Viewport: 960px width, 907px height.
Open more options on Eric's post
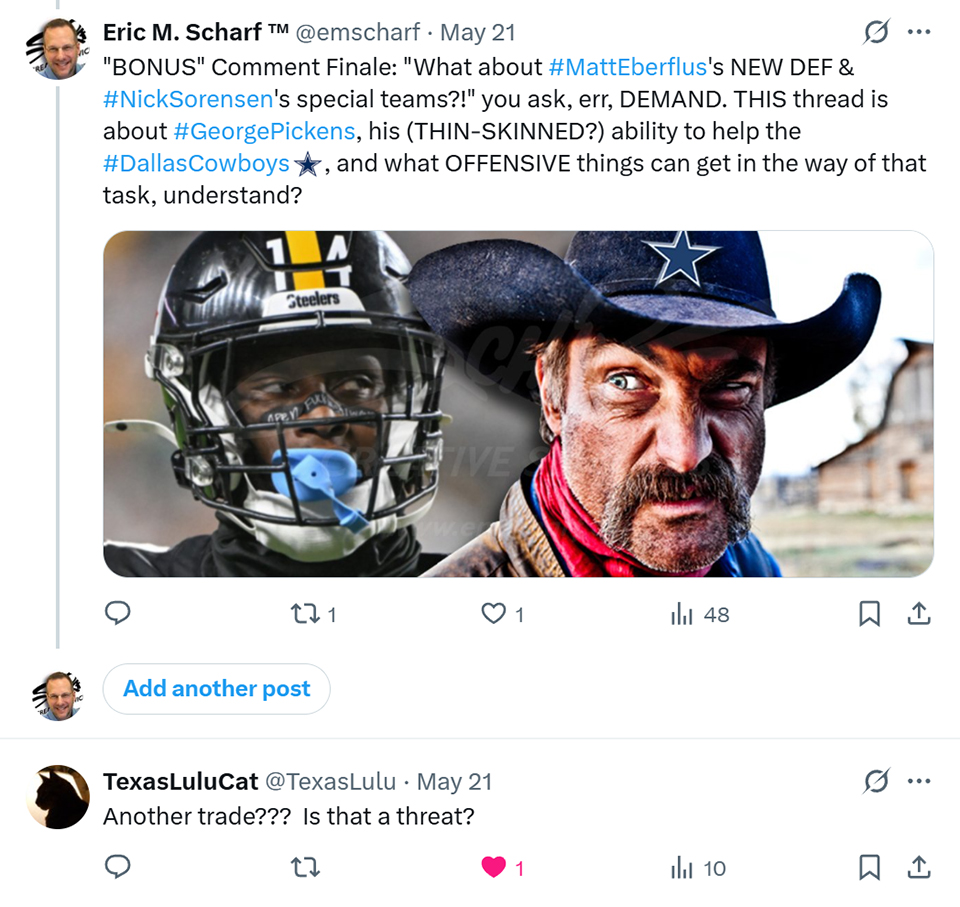pos(918,33)
